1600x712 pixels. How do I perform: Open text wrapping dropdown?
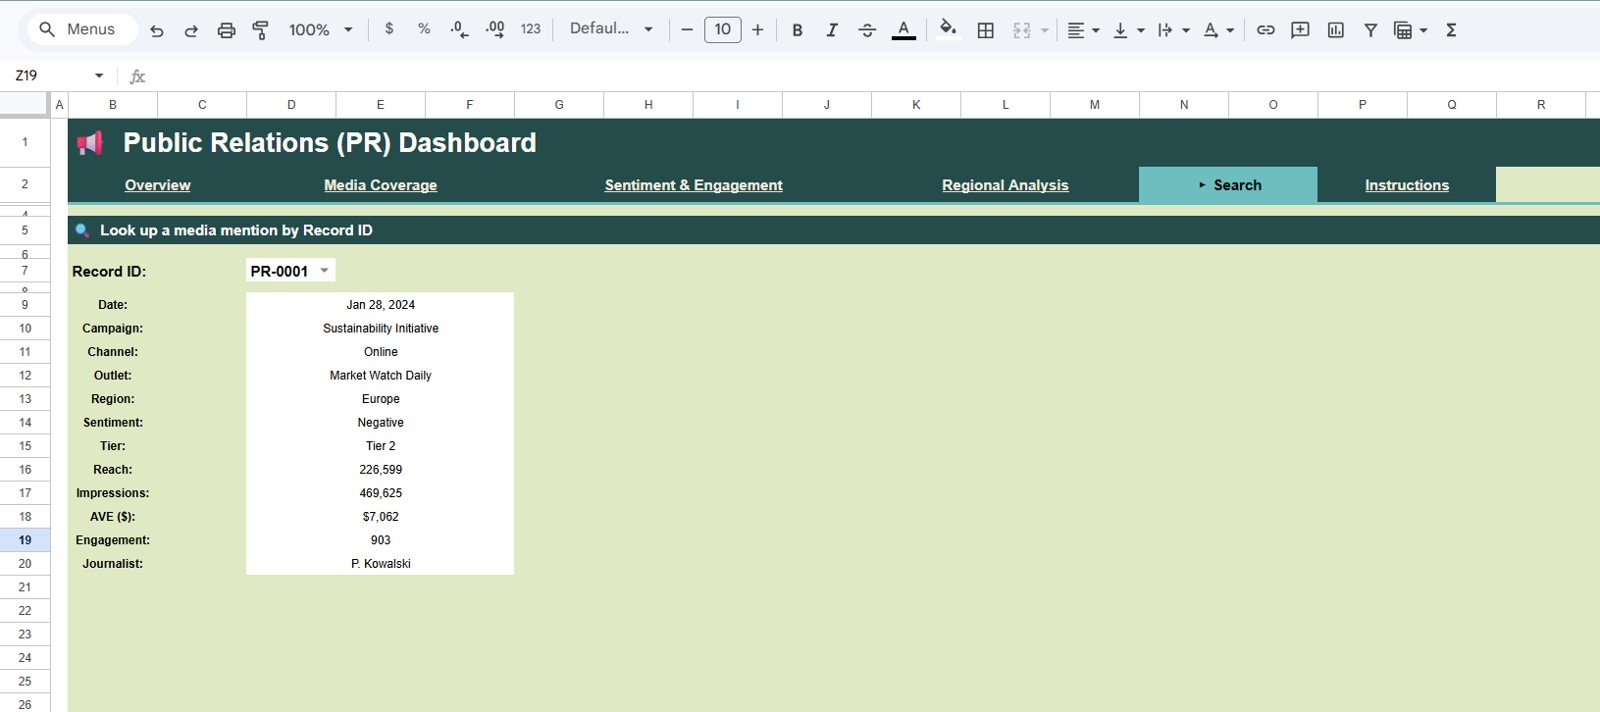tap(1173, 30)
